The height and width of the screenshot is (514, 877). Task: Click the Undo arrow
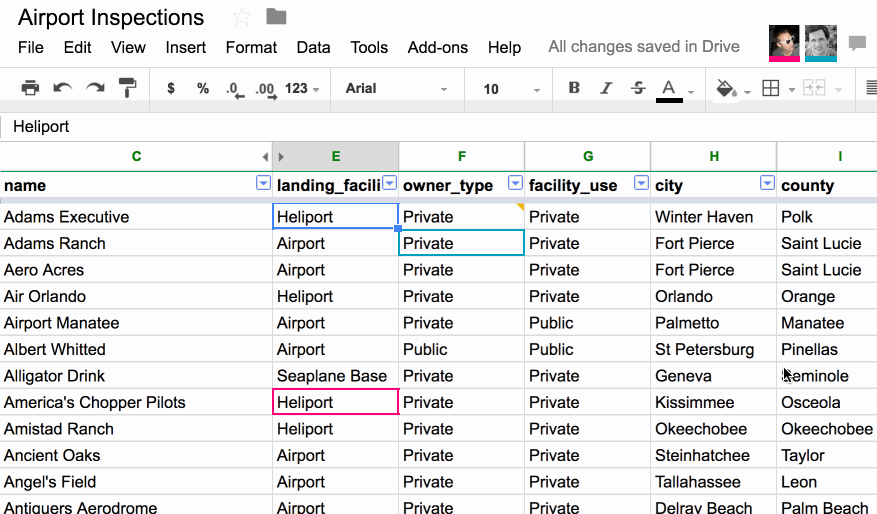pos(63,88)
